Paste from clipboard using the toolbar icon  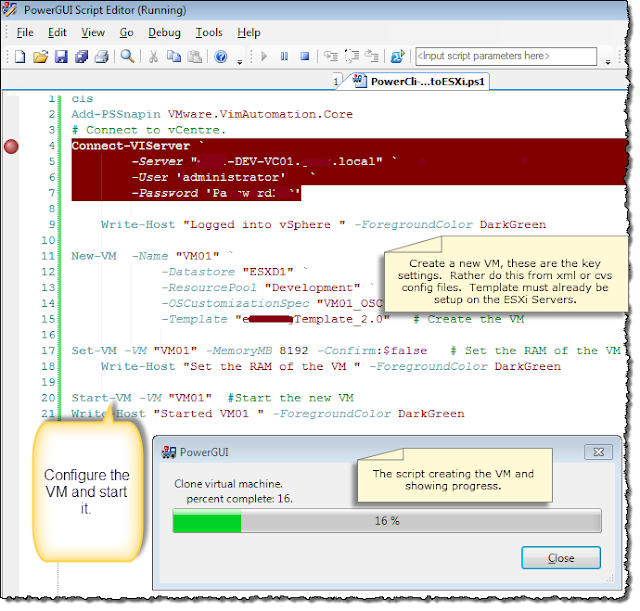point(195,56)
